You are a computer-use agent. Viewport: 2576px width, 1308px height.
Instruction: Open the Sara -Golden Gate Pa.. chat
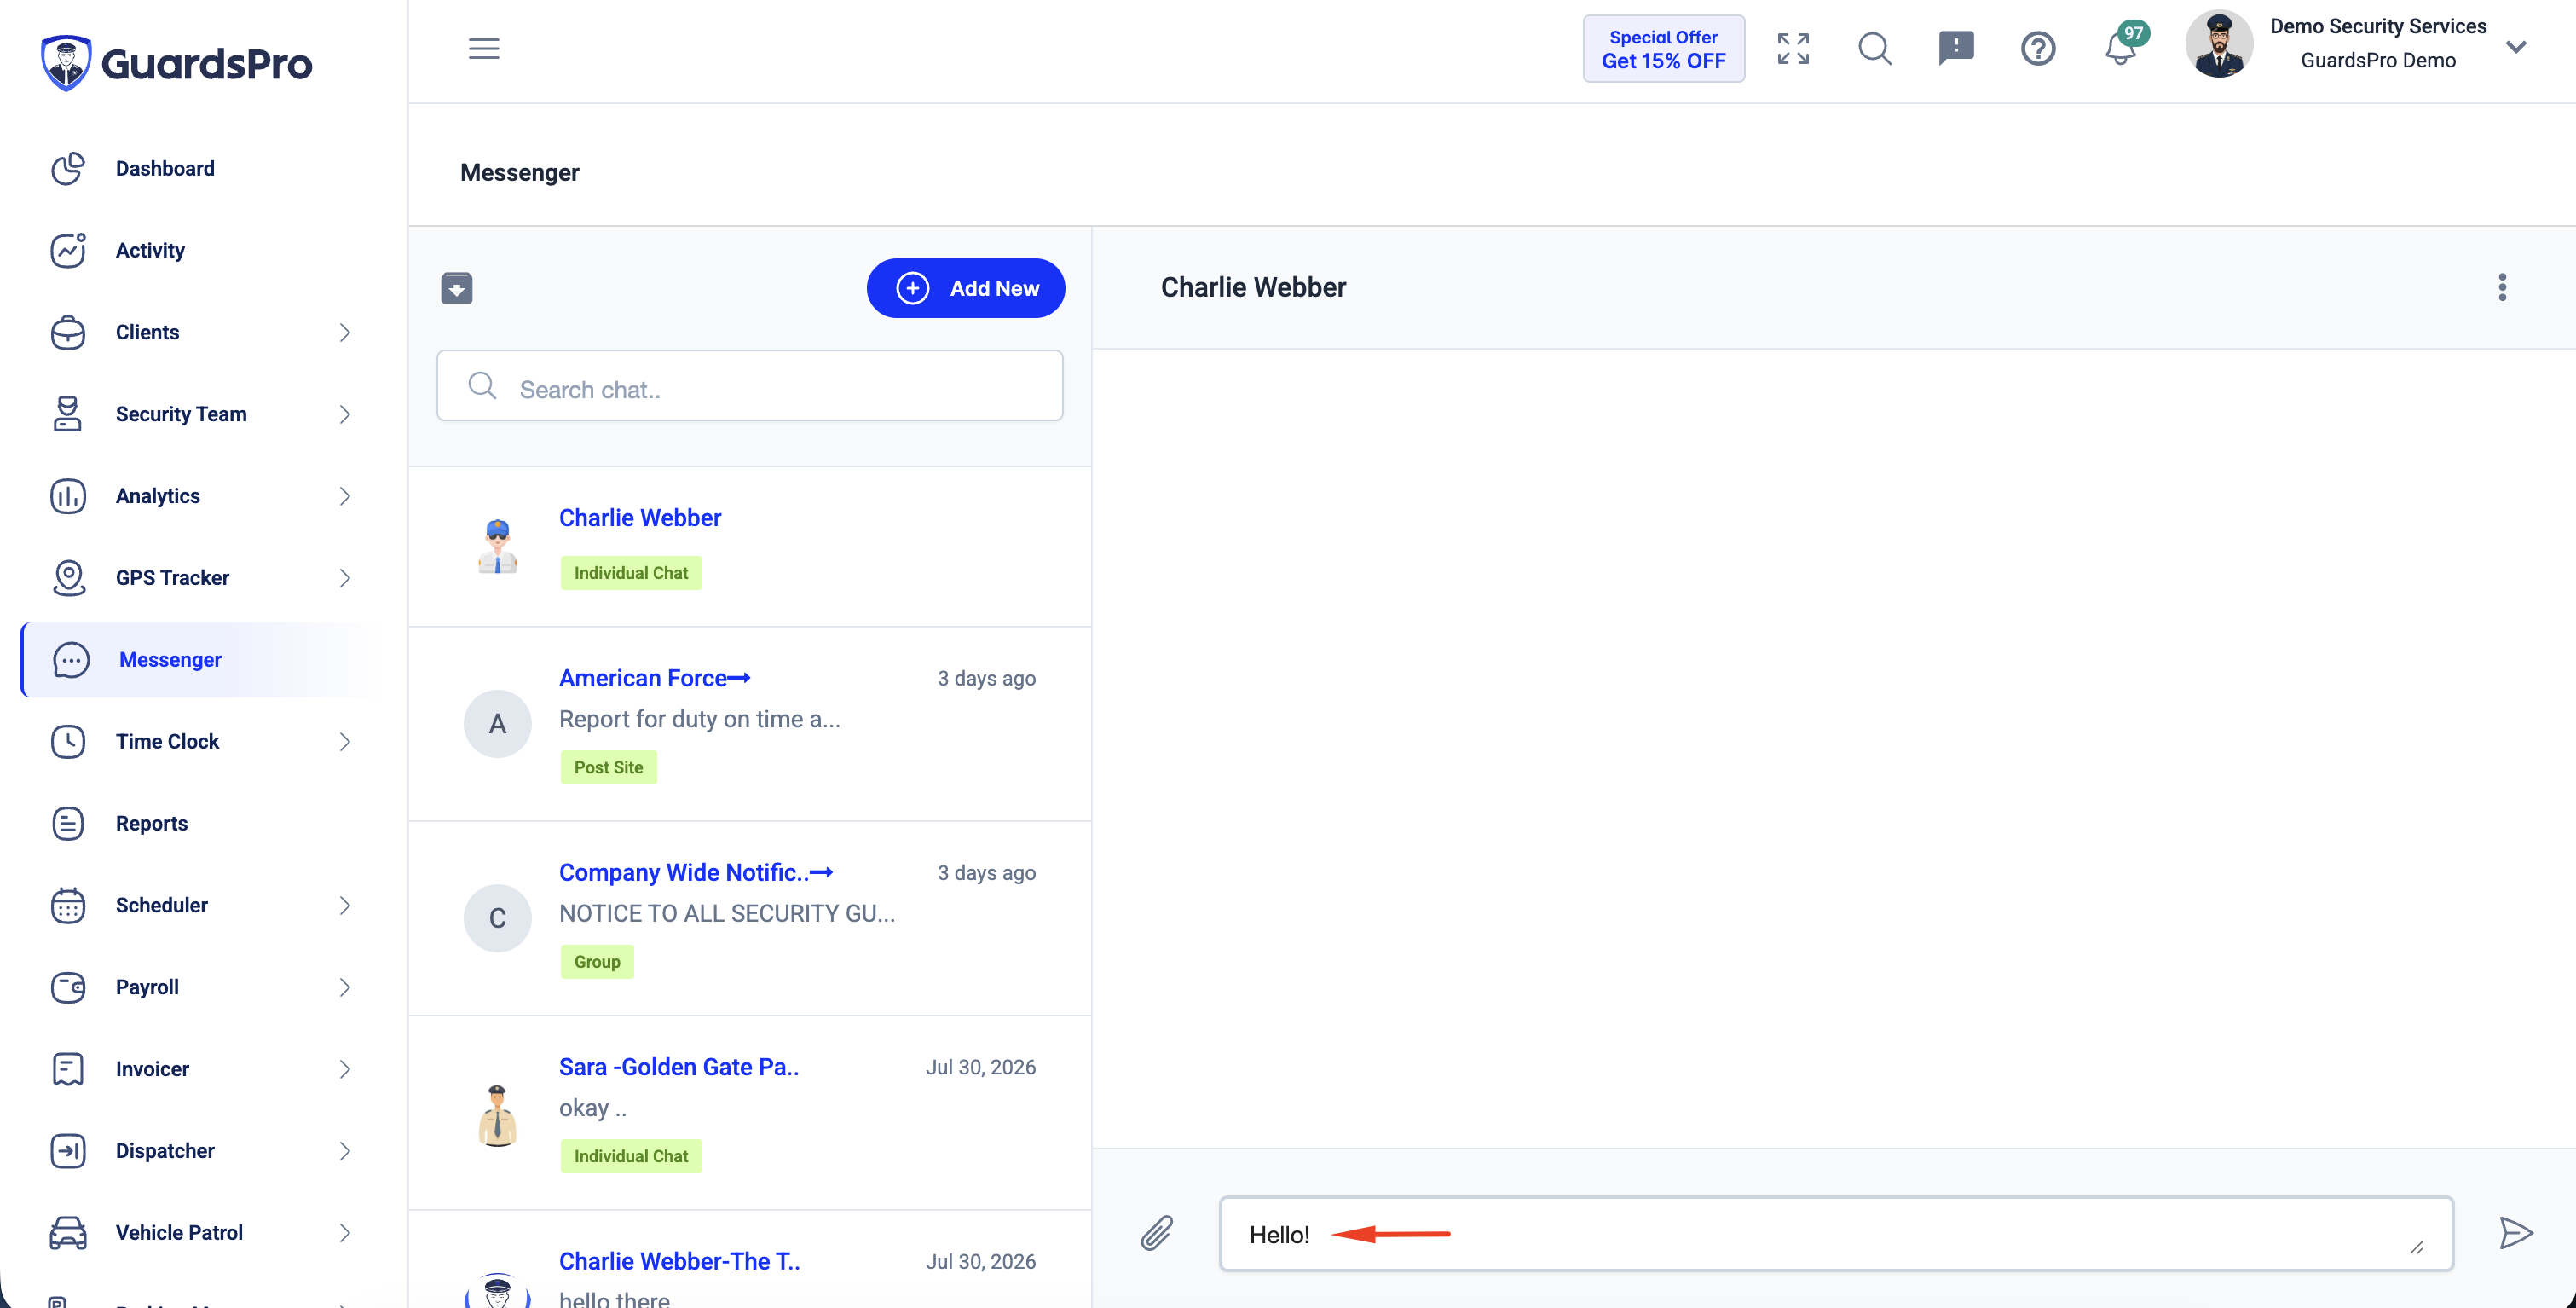pos(750,1113)
